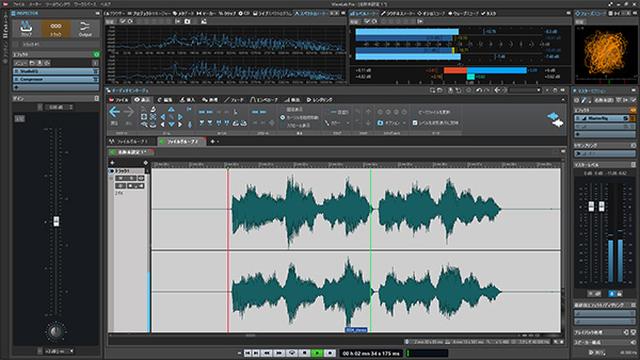This screenshot has height=360, width=640.
Task: Click the Play button in transport bar
Action: (317, 353)
